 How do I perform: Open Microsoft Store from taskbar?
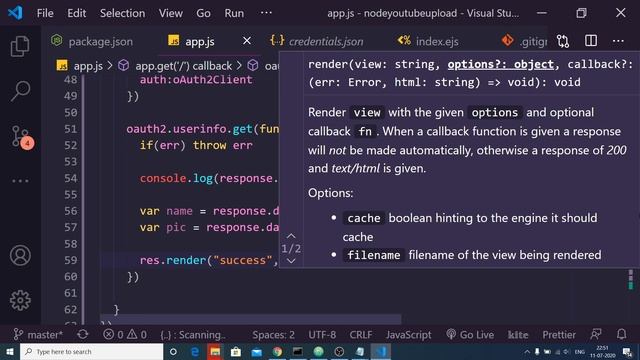(236, 351)
